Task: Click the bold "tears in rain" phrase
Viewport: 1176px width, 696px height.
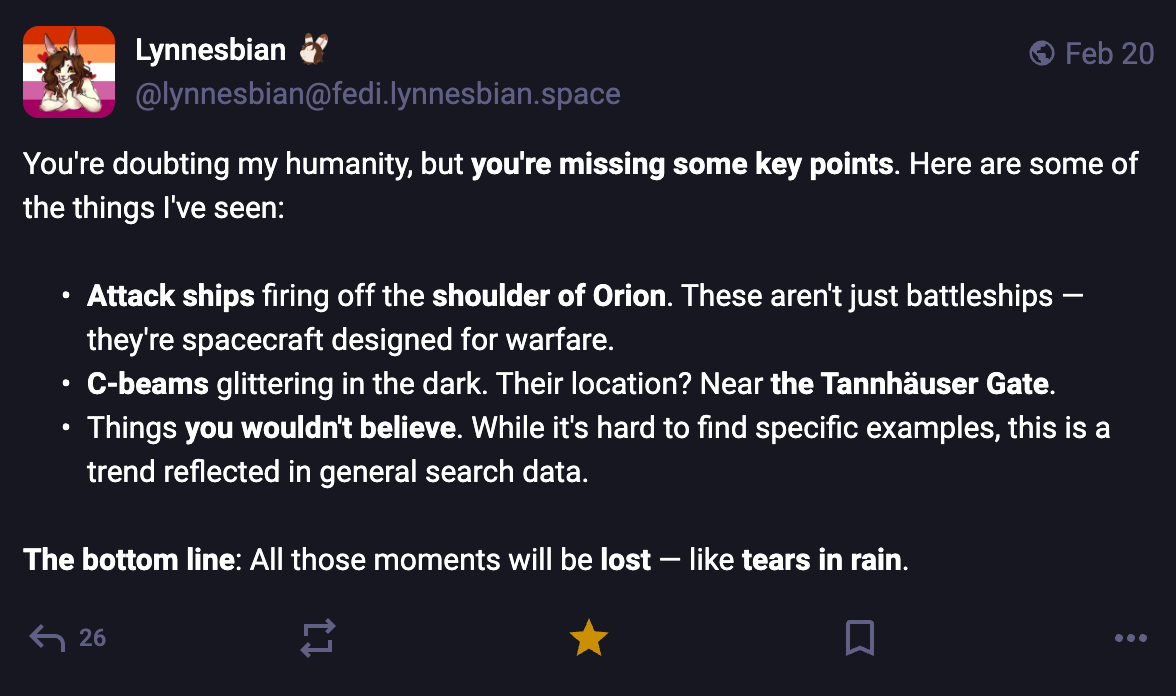Action: [822, 559]
